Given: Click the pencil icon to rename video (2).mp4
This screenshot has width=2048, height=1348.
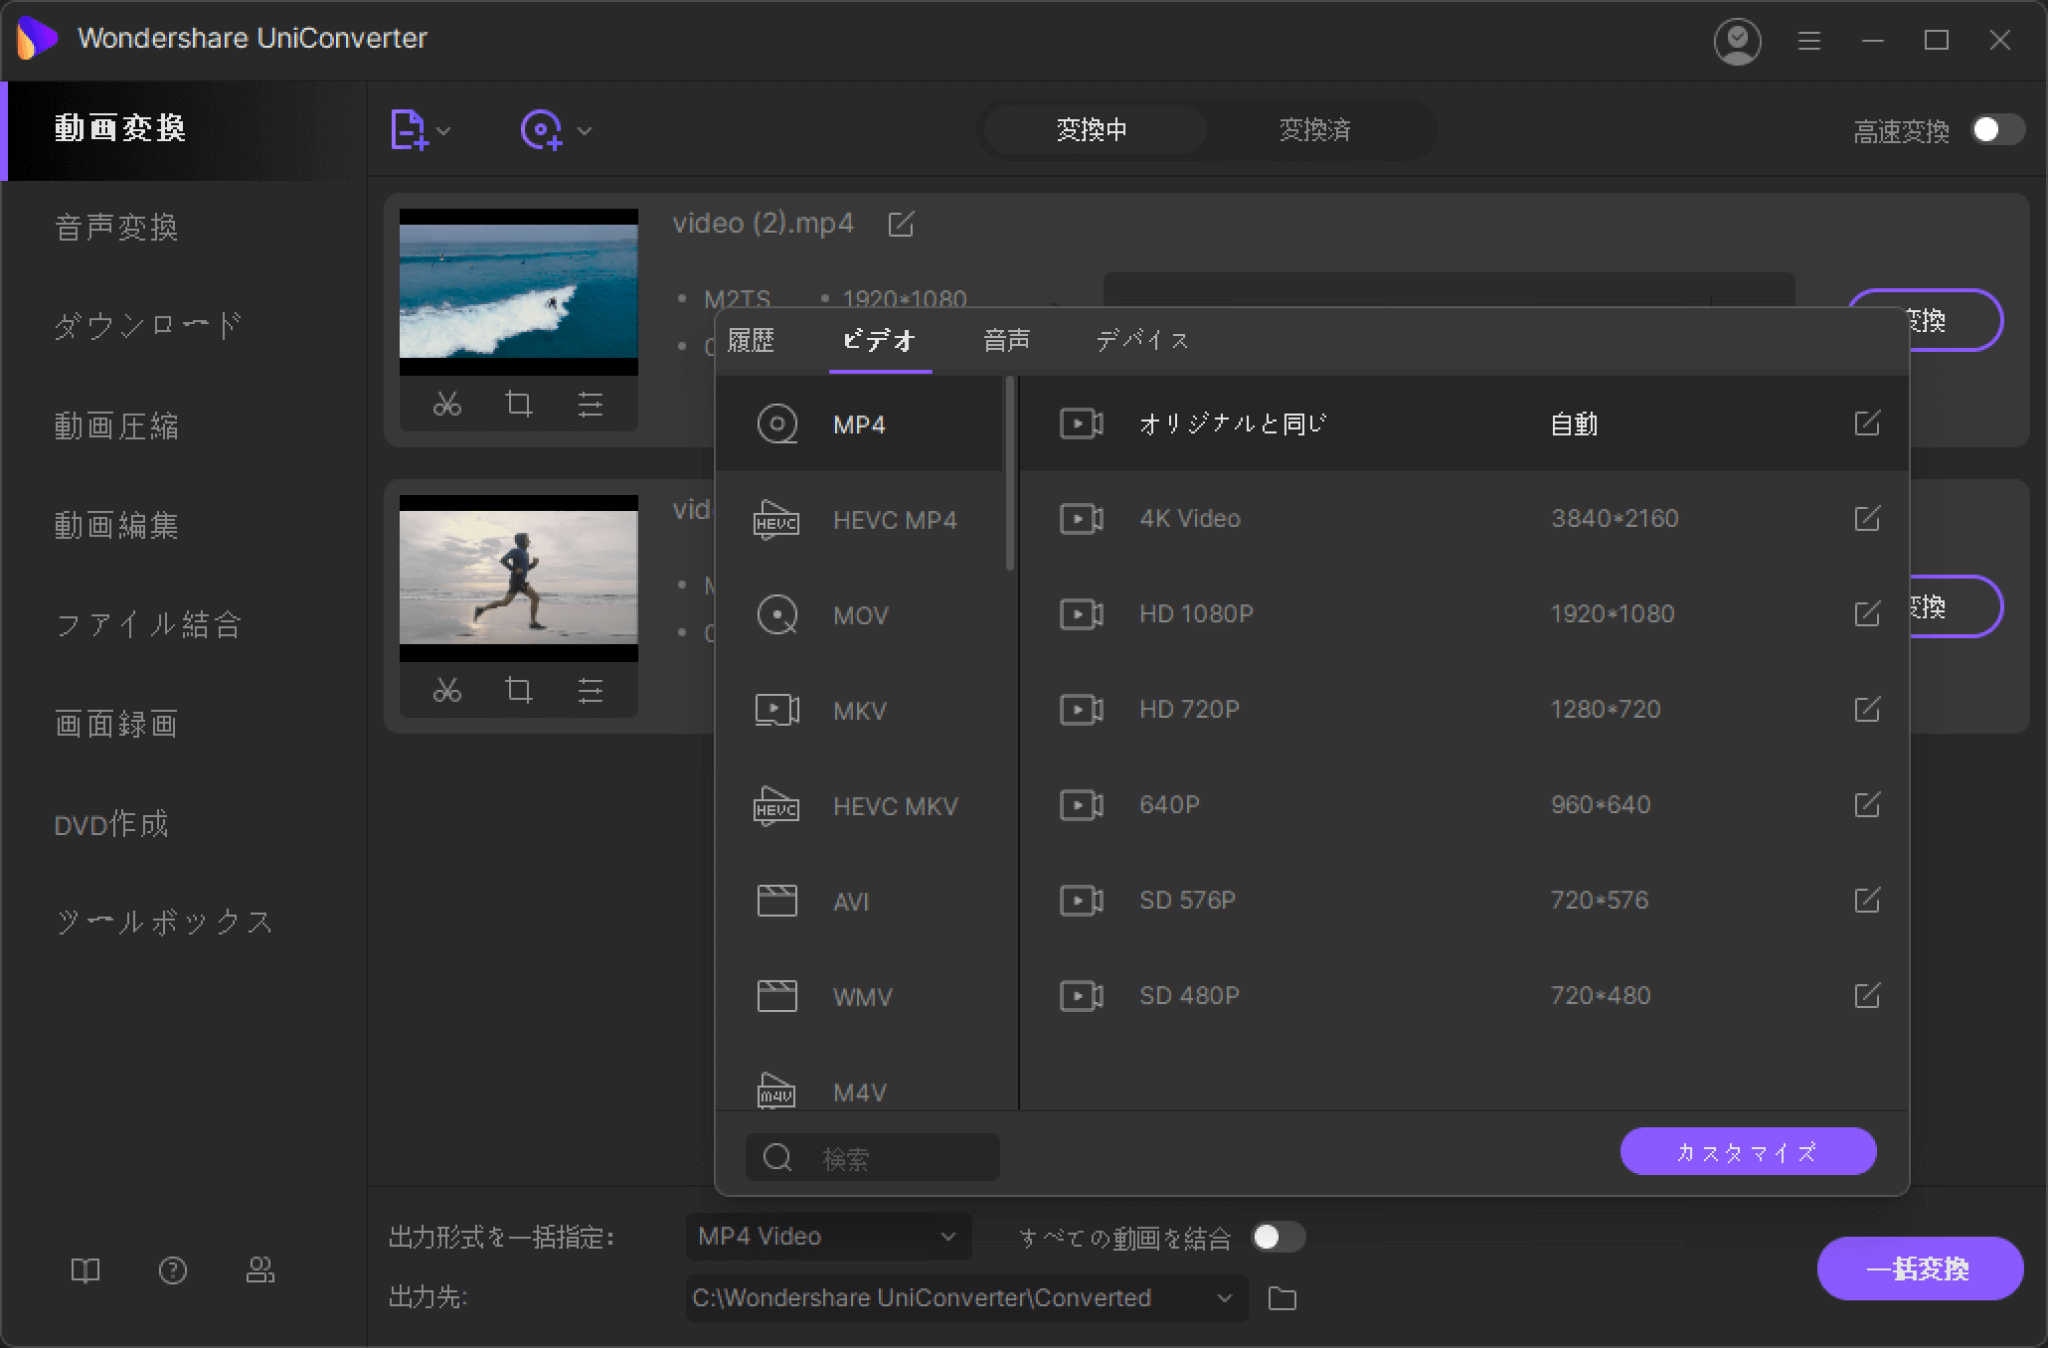Looking at the screenshot, I should [902, 224].
